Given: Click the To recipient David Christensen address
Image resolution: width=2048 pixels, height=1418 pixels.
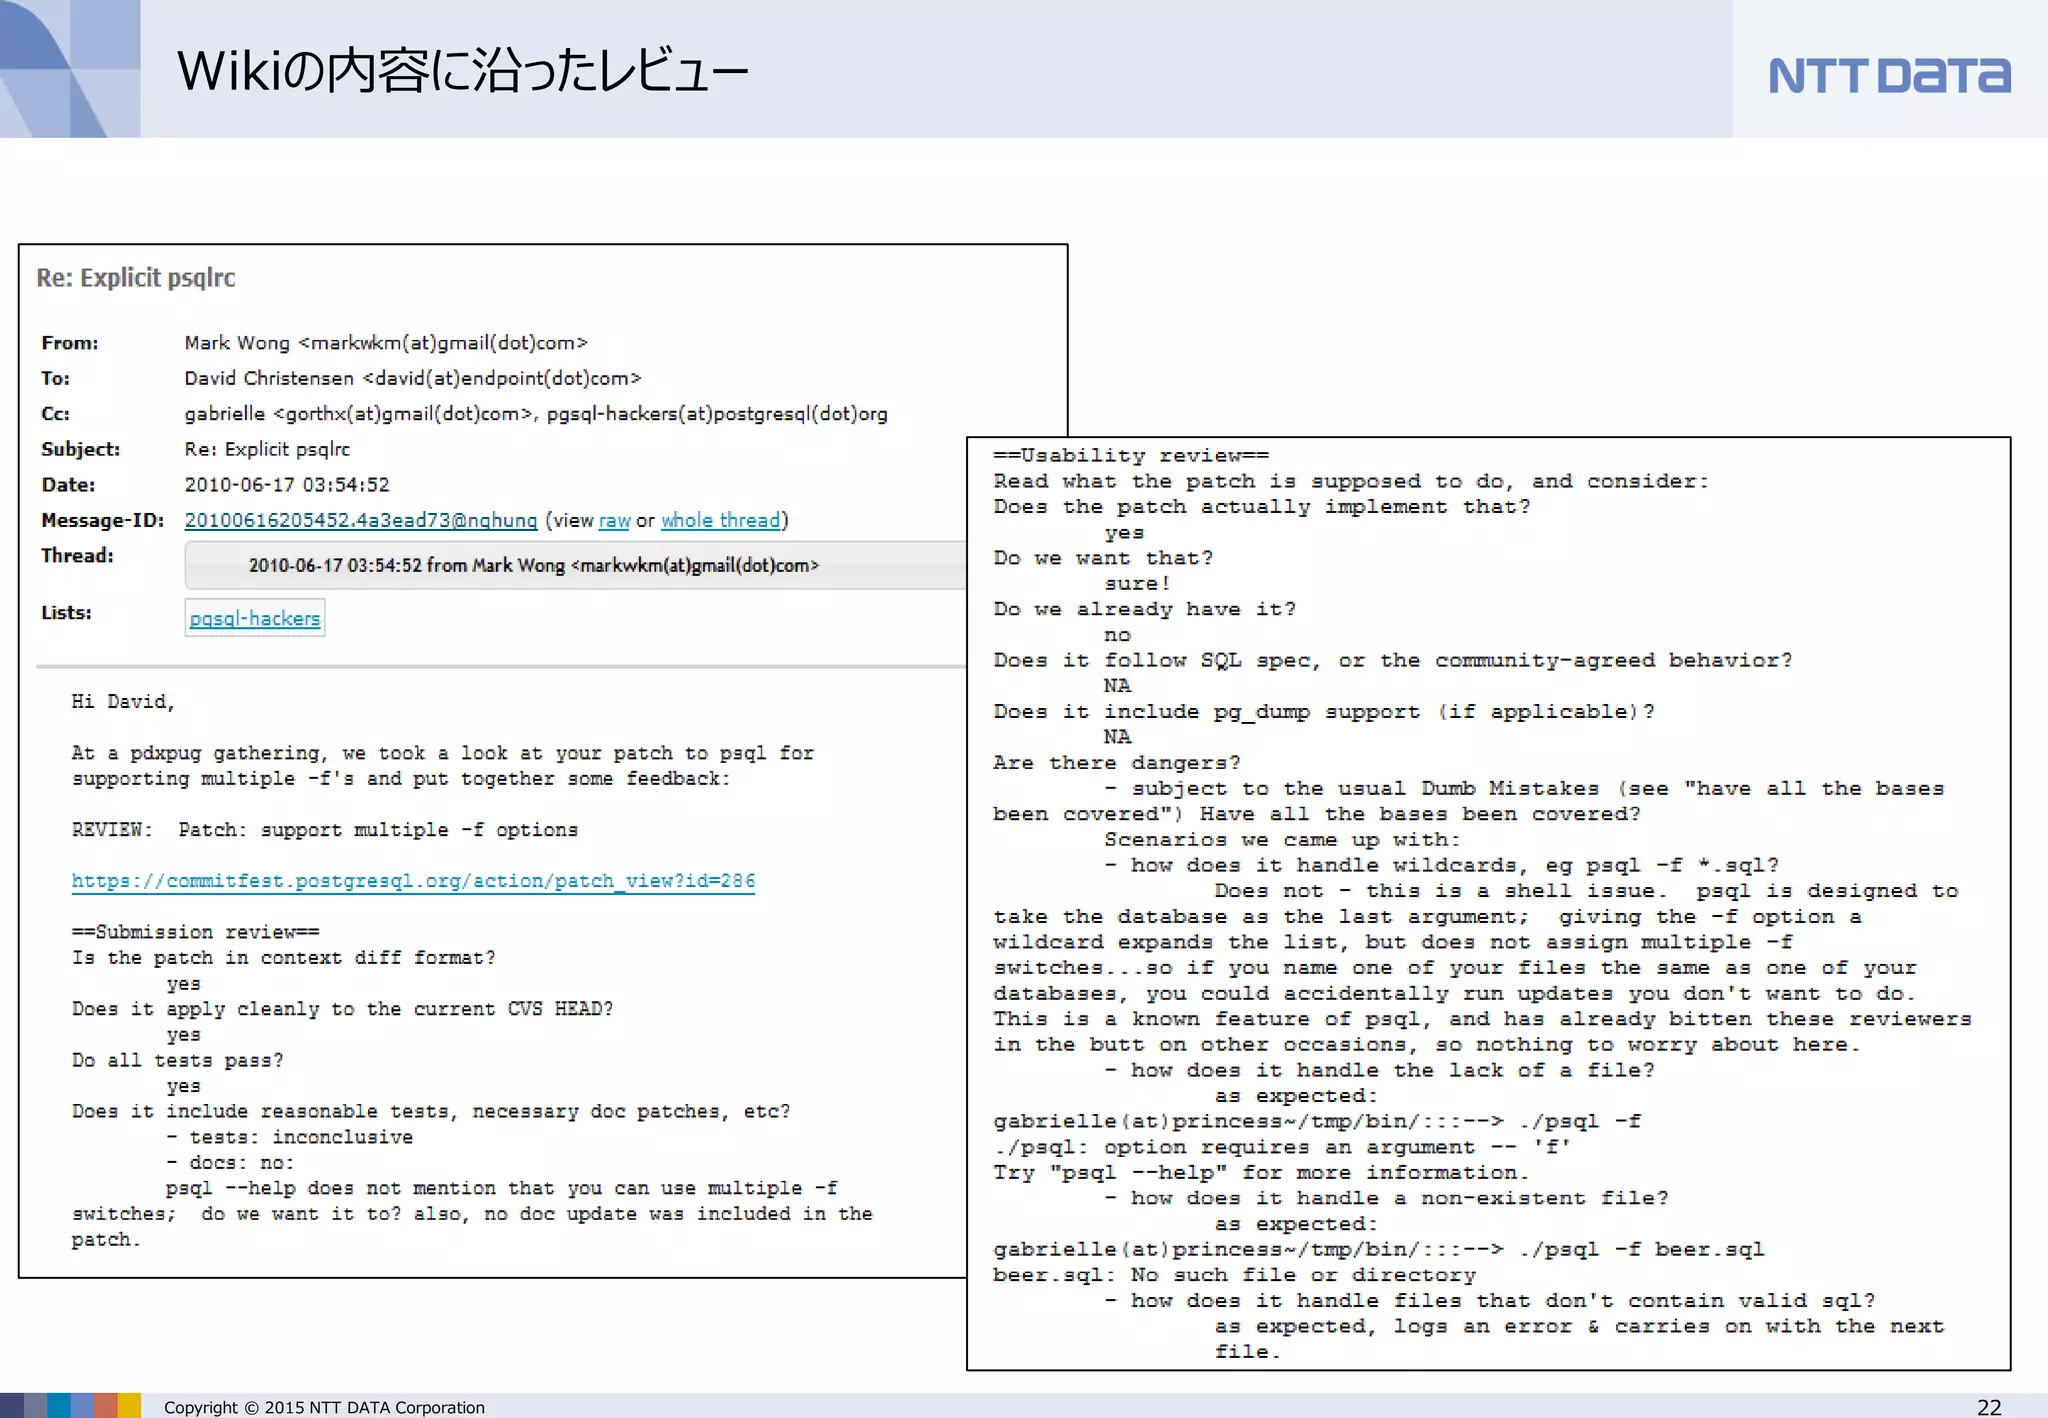Looking at the screenshot, I should coord(413,379).
